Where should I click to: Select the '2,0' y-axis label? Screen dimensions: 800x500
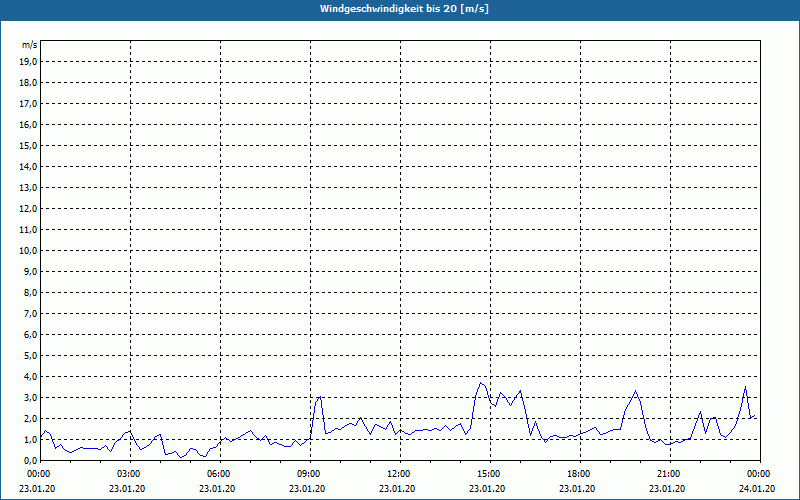pos(30,418)
